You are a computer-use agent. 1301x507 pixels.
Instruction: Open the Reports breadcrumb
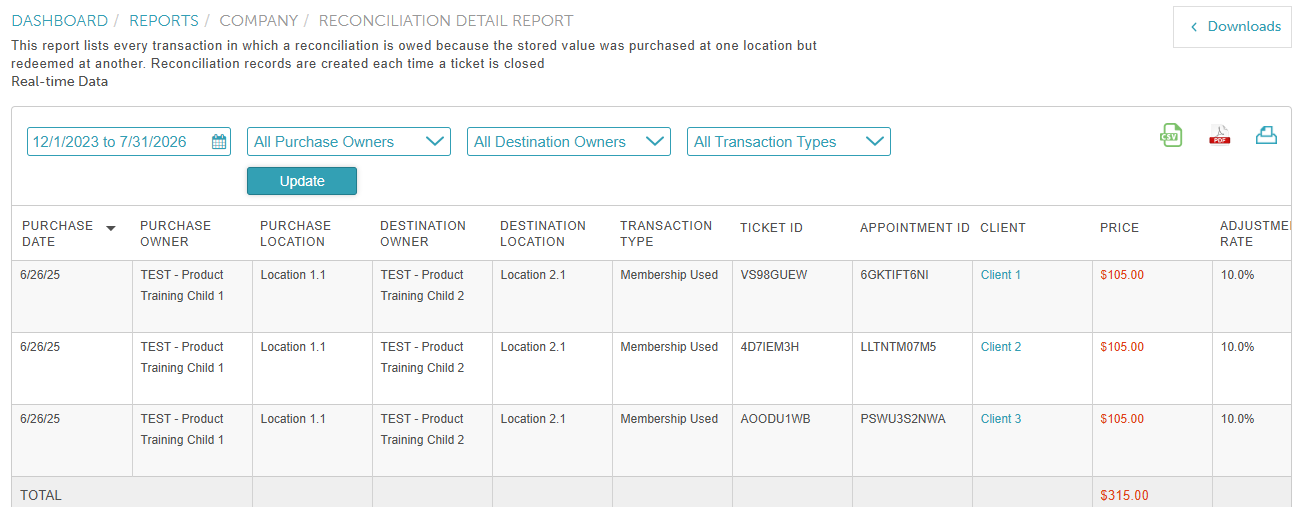(164, 21)
